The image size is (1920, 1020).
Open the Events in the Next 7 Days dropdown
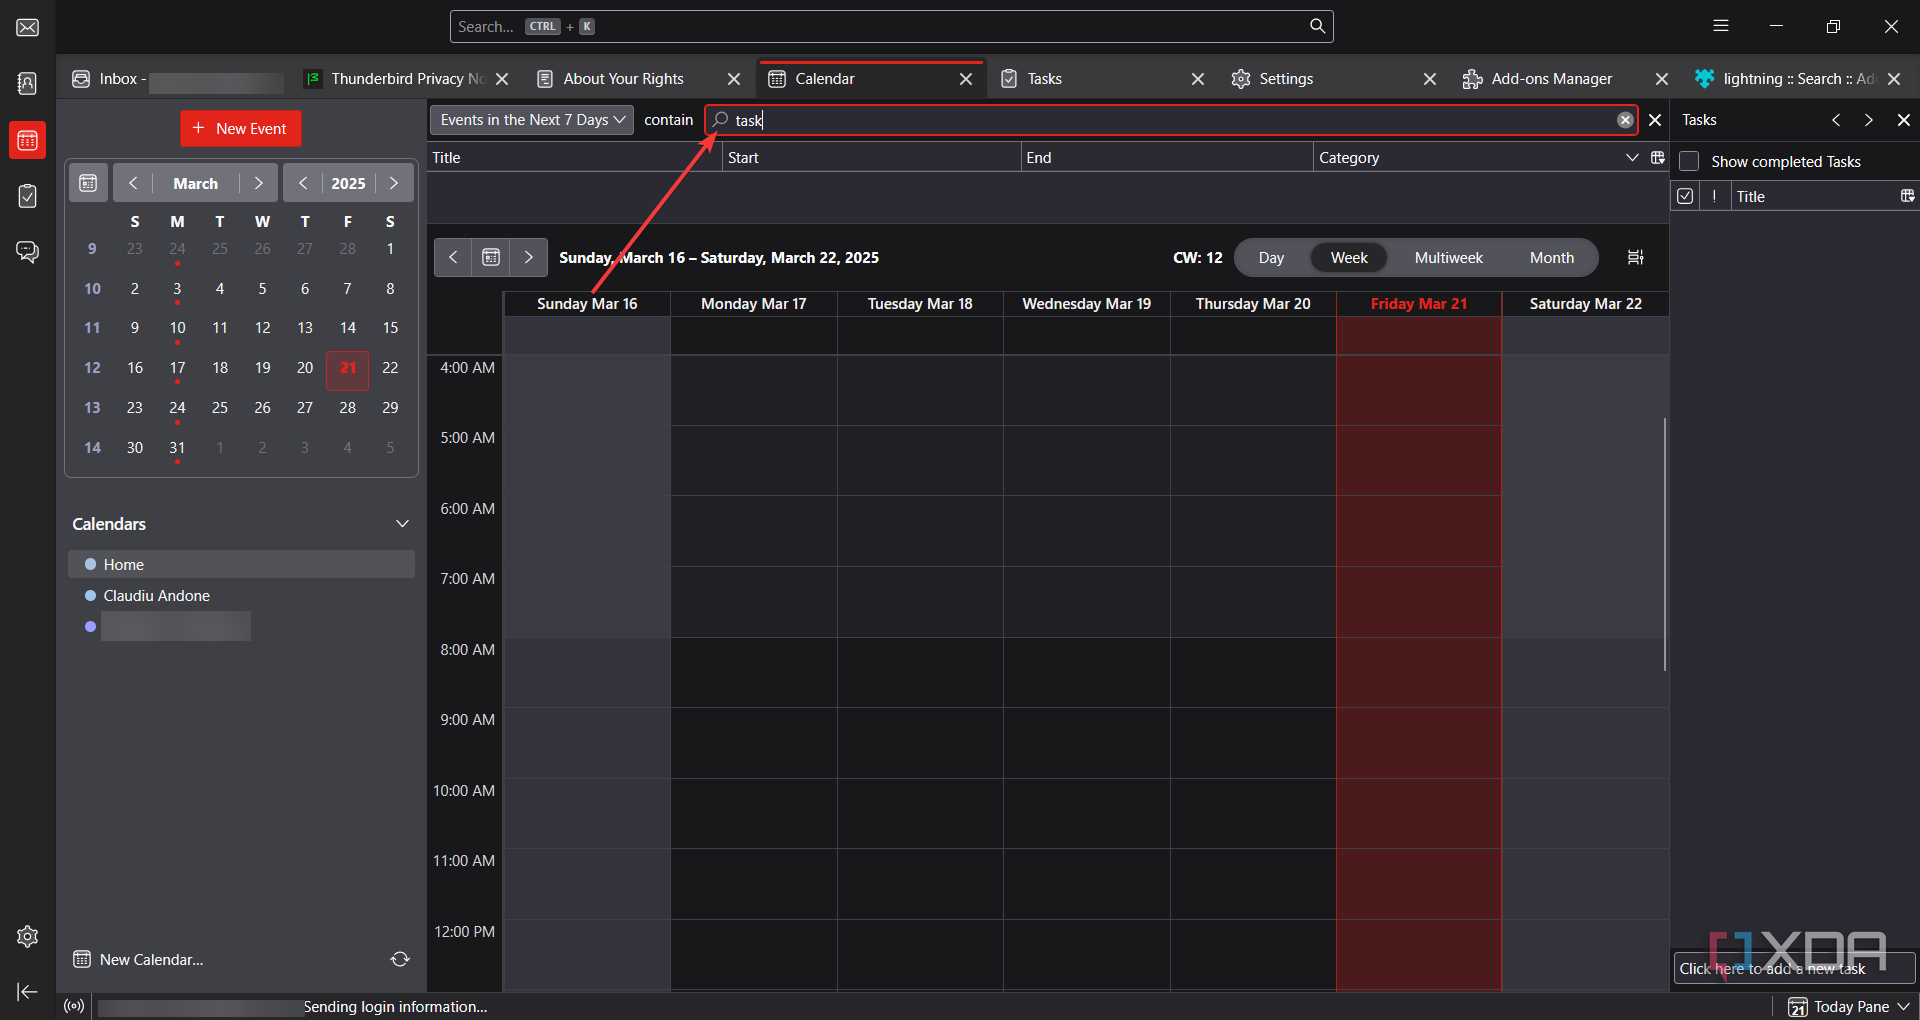coord(532,120)
